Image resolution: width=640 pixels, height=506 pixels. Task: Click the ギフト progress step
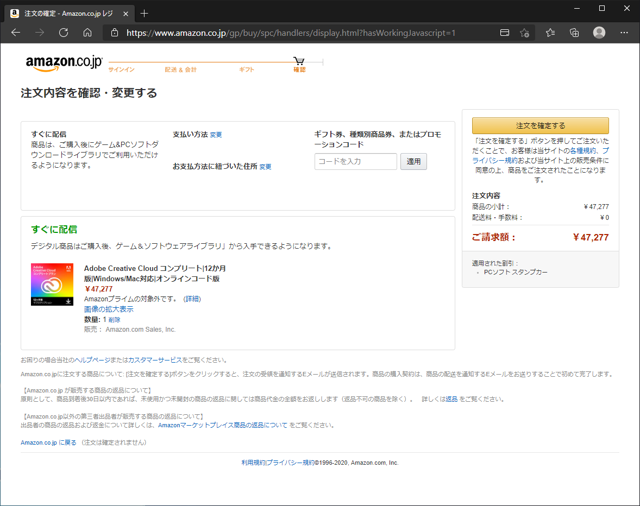247,70
